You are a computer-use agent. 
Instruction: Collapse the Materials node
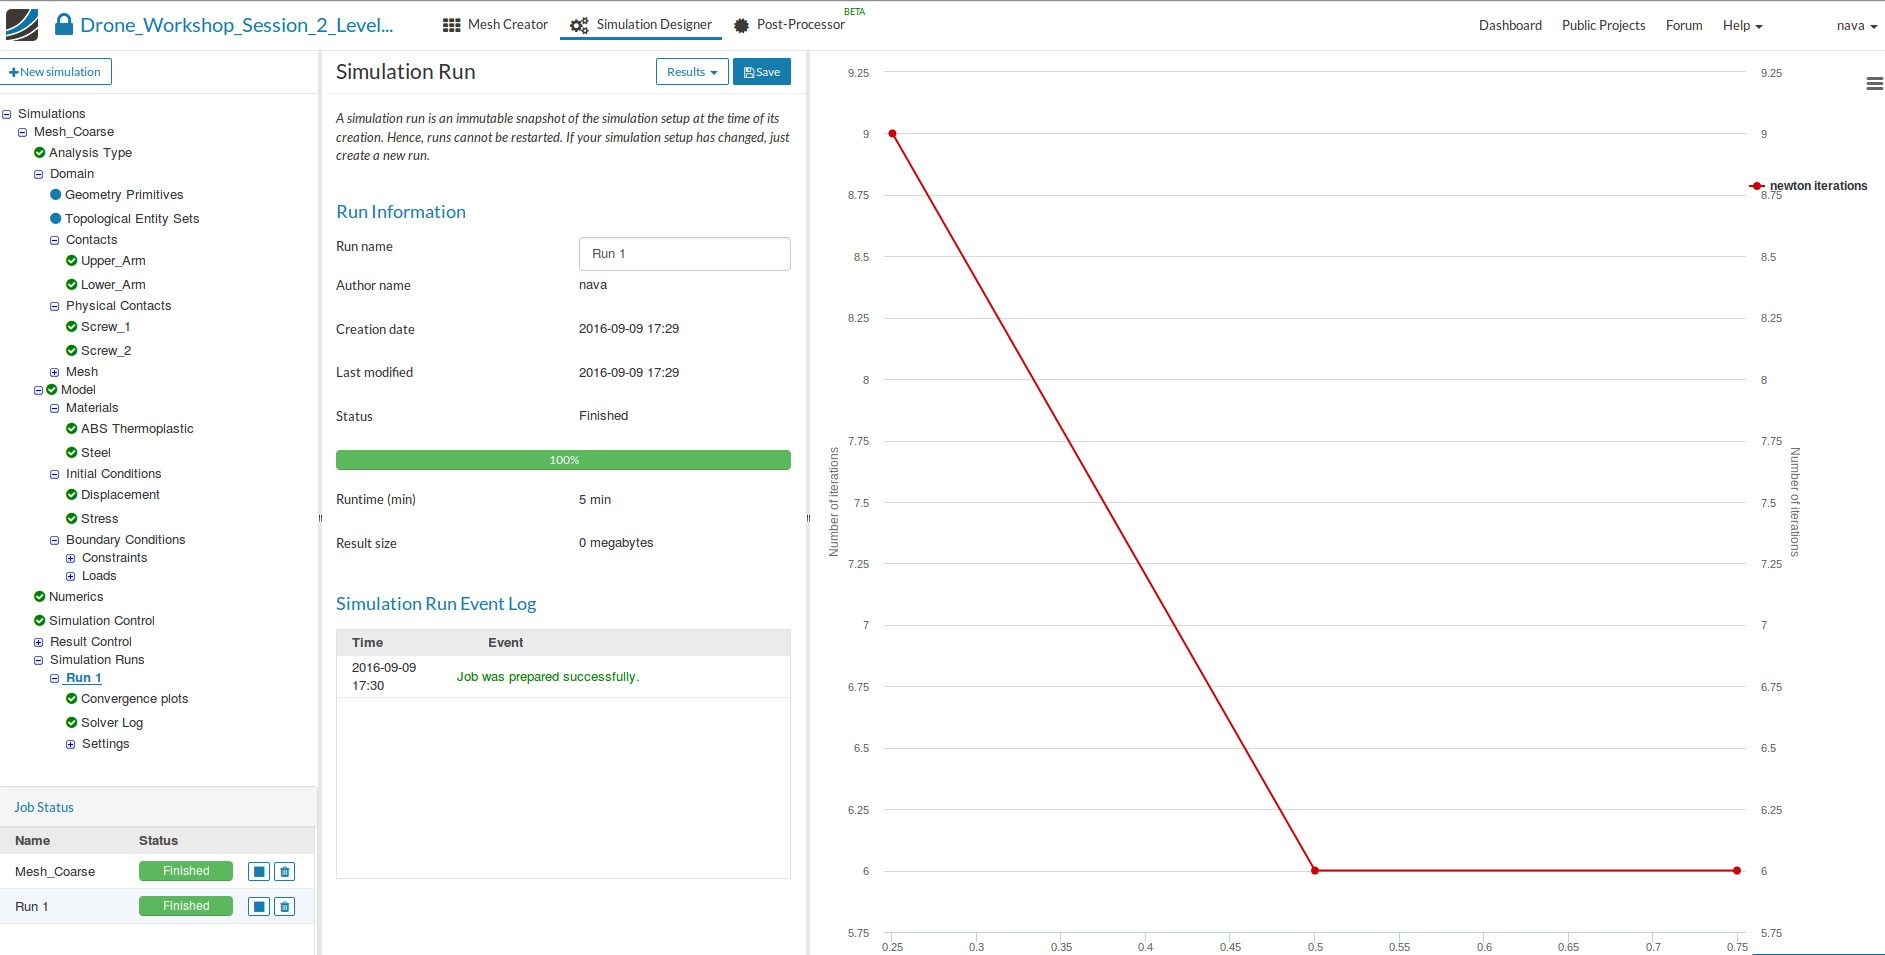[55, 409]
